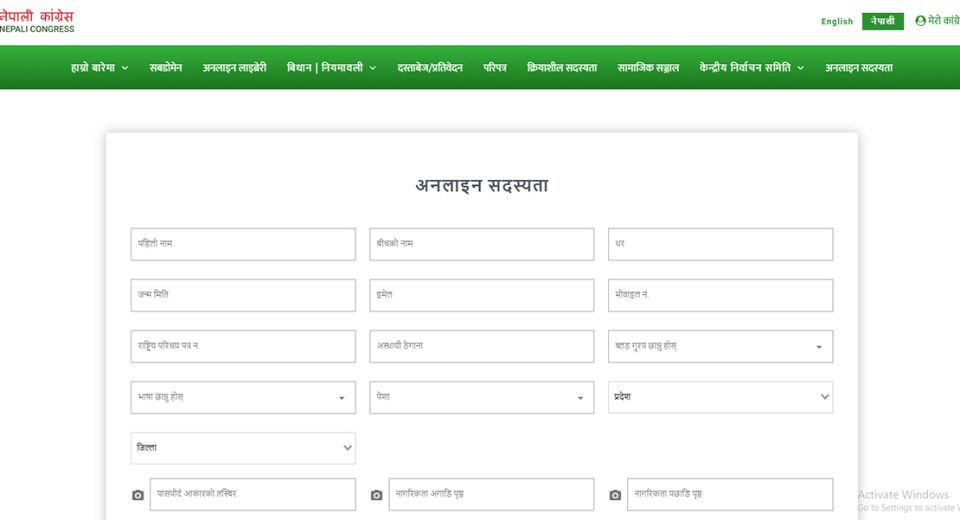
Task: Expand केन्द्रीय निर्वाचन समिति menu
Action: click(x=751, y=68)
